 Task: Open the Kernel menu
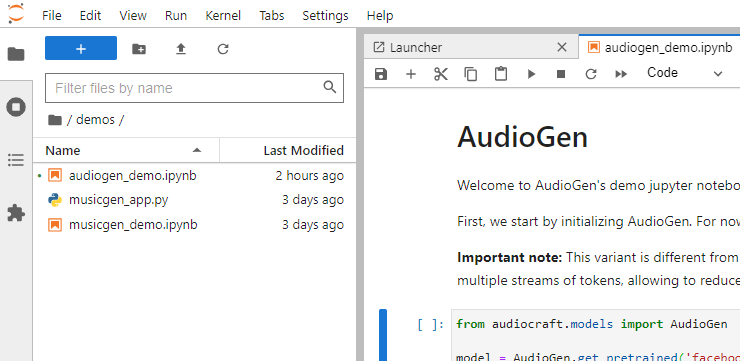click(223, 16)
